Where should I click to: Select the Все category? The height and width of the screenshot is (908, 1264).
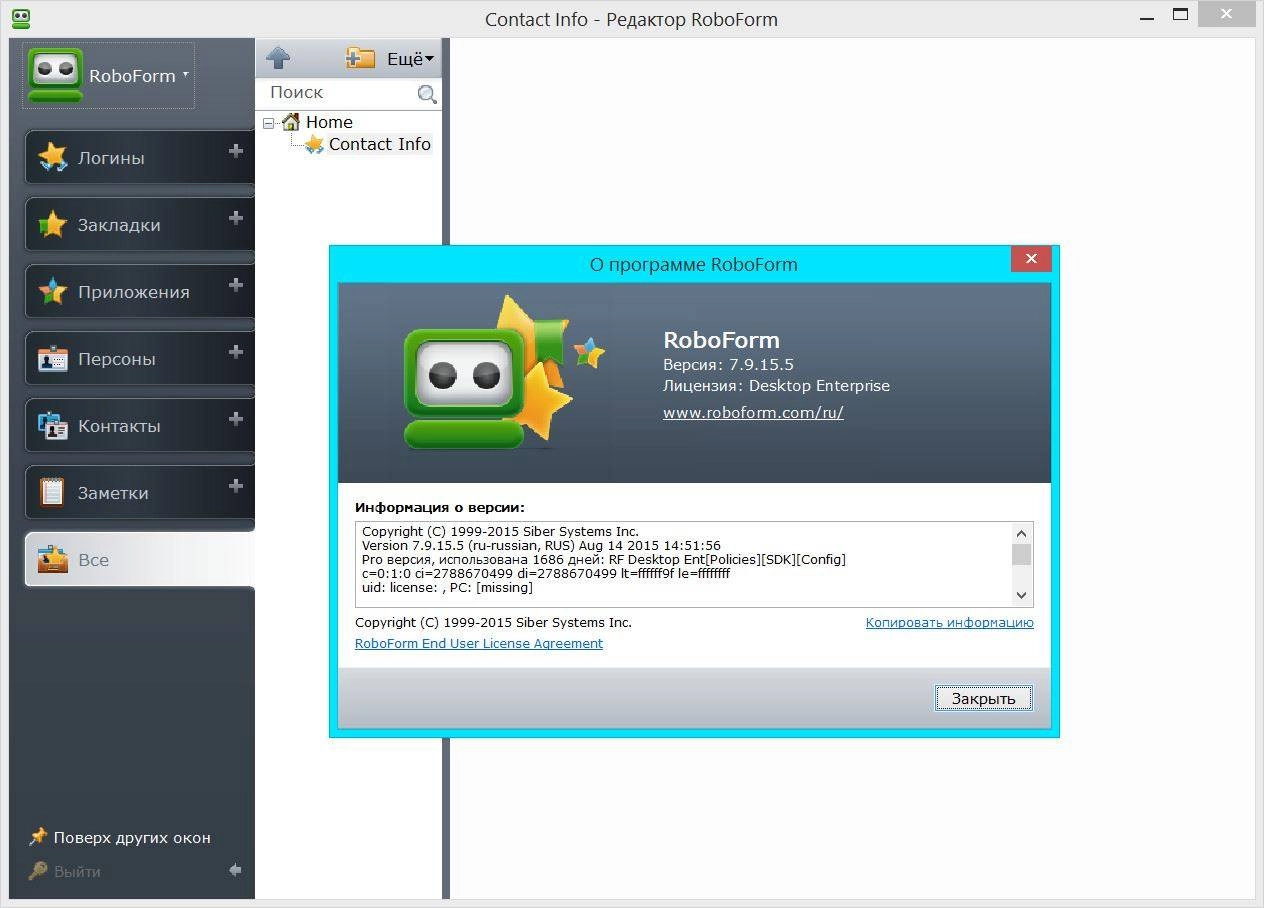coord(139,559)
